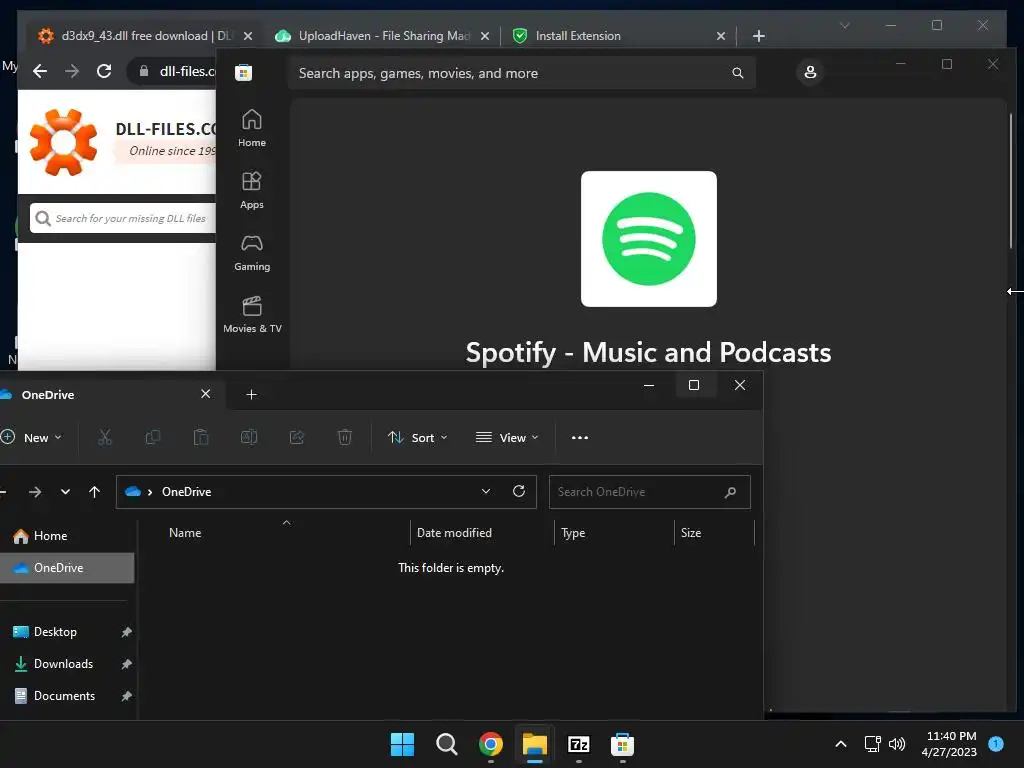Viewport: 1024px width, 768px height.
Task: Sort by Type column header
Action: 573,533
